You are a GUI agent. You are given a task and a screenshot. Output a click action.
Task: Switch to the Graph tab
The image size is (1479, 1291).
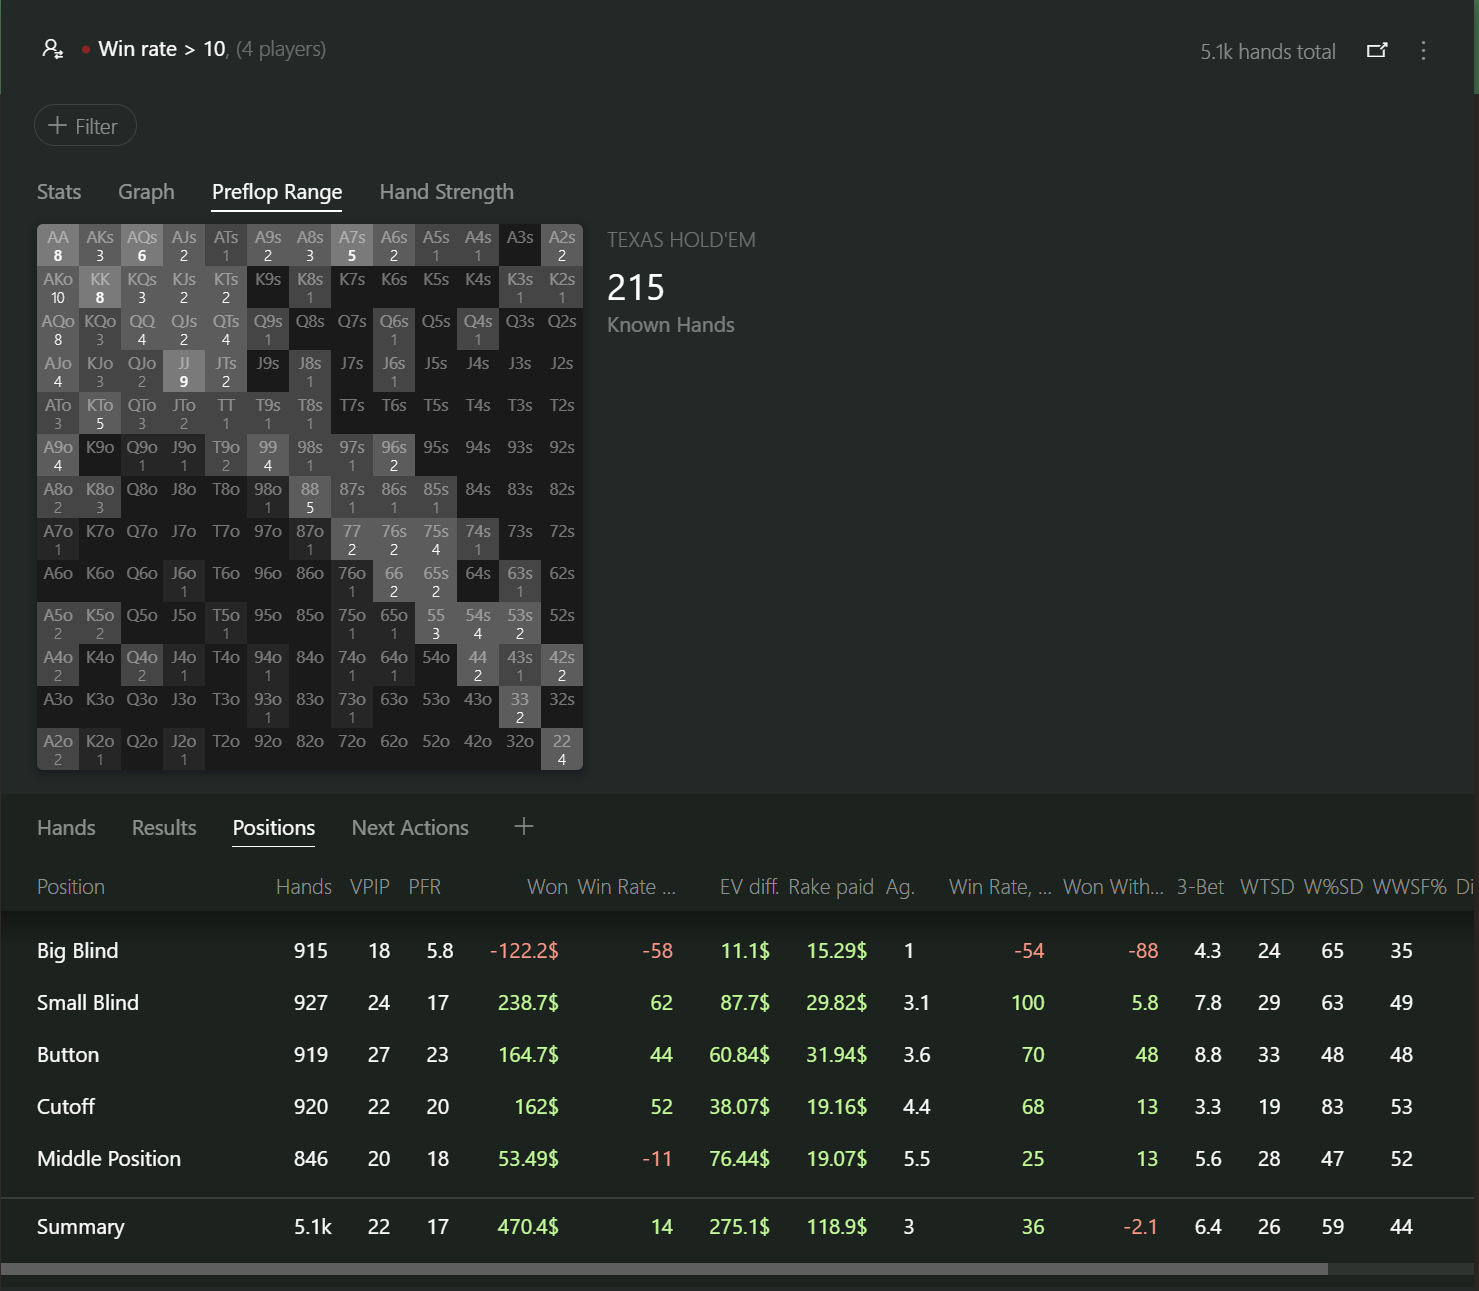pos(146,192)
